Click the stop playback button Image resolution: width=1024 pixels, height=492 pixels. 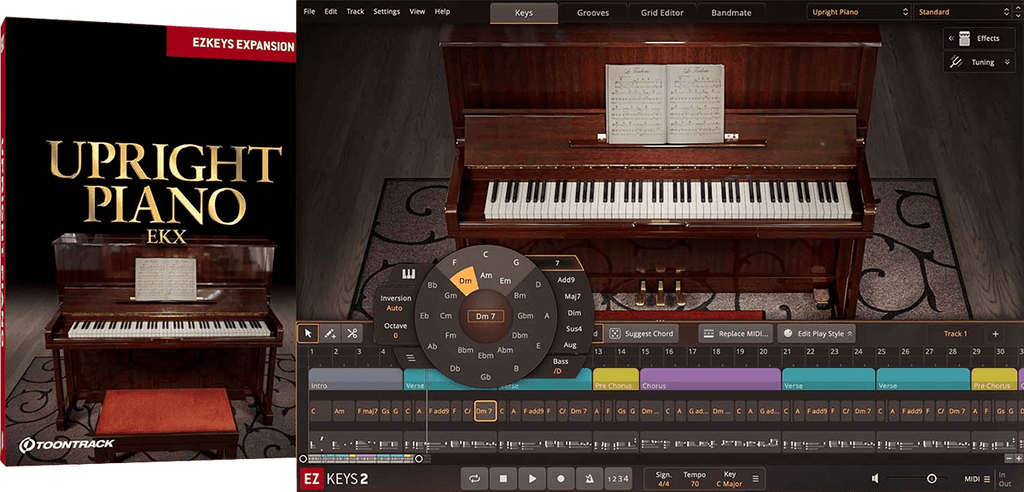[504, 479]
